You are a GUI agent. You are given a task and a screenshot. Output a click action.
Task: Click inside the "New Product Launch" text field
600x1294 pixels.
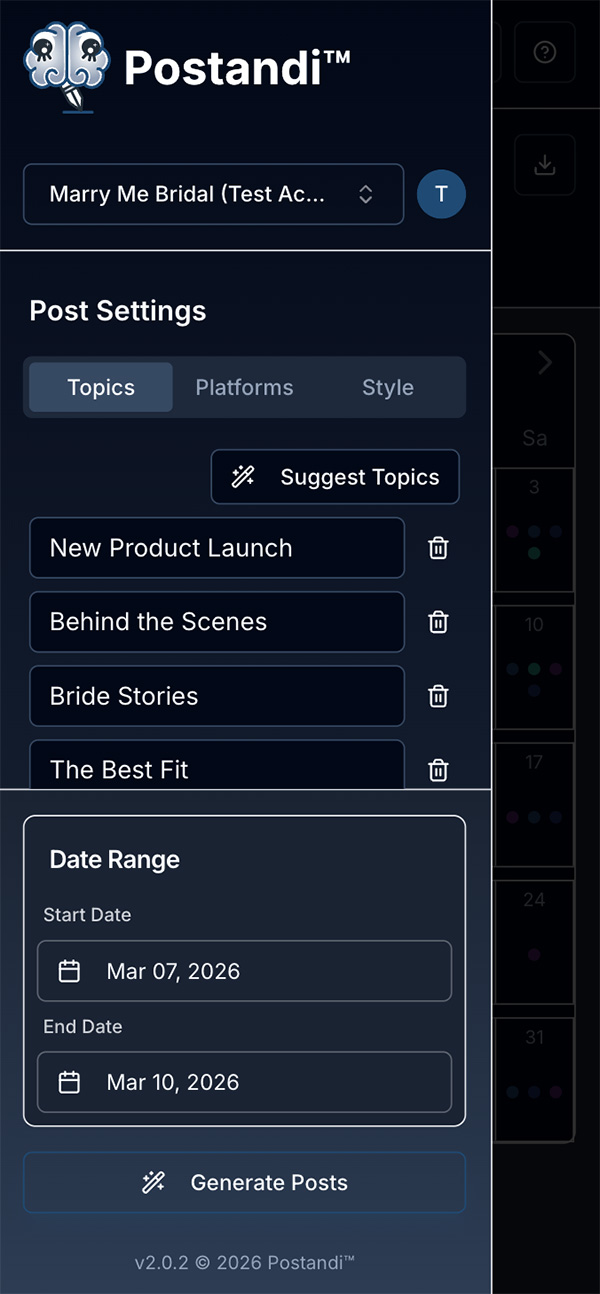click(217, 548)
